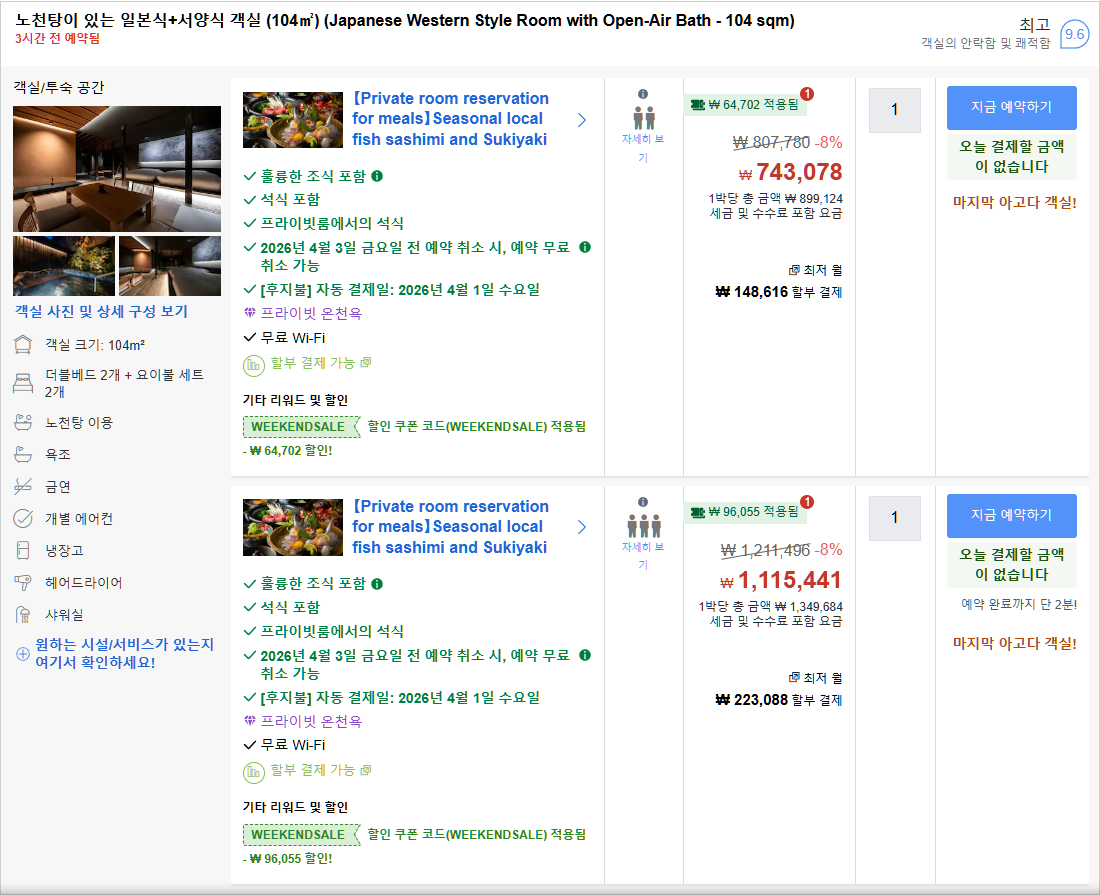Click the hair dryer icon
Screen dimensions: 1100x895
(x=23, y=582)
